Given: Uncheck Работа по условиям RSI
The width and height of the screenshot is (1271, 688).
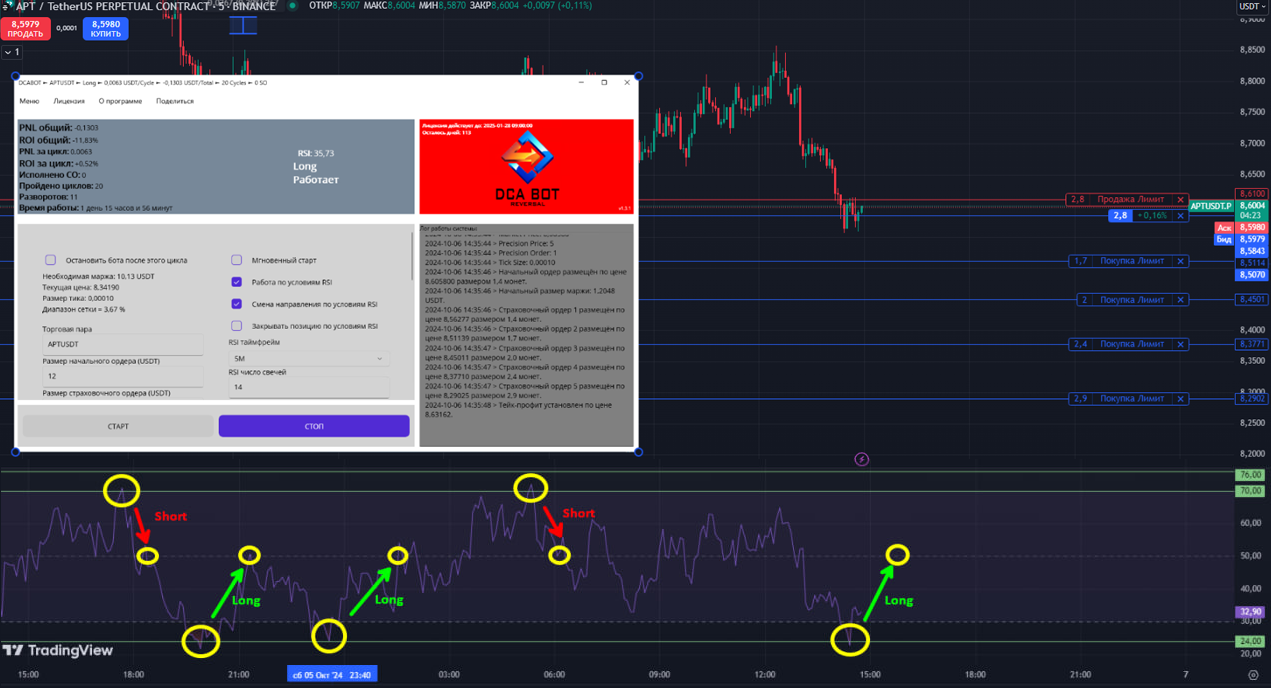Looking at the screenshot, I should pos(236,282).
